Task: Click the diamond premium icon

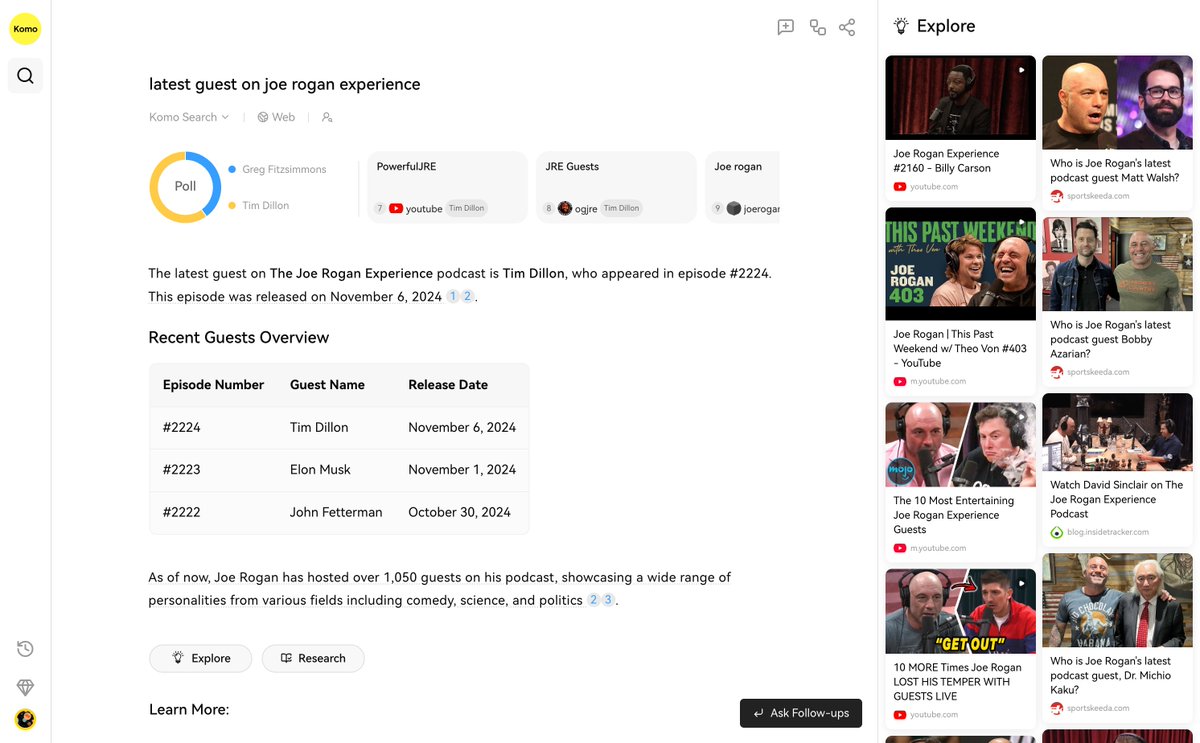Action: (x=25, y=687)
